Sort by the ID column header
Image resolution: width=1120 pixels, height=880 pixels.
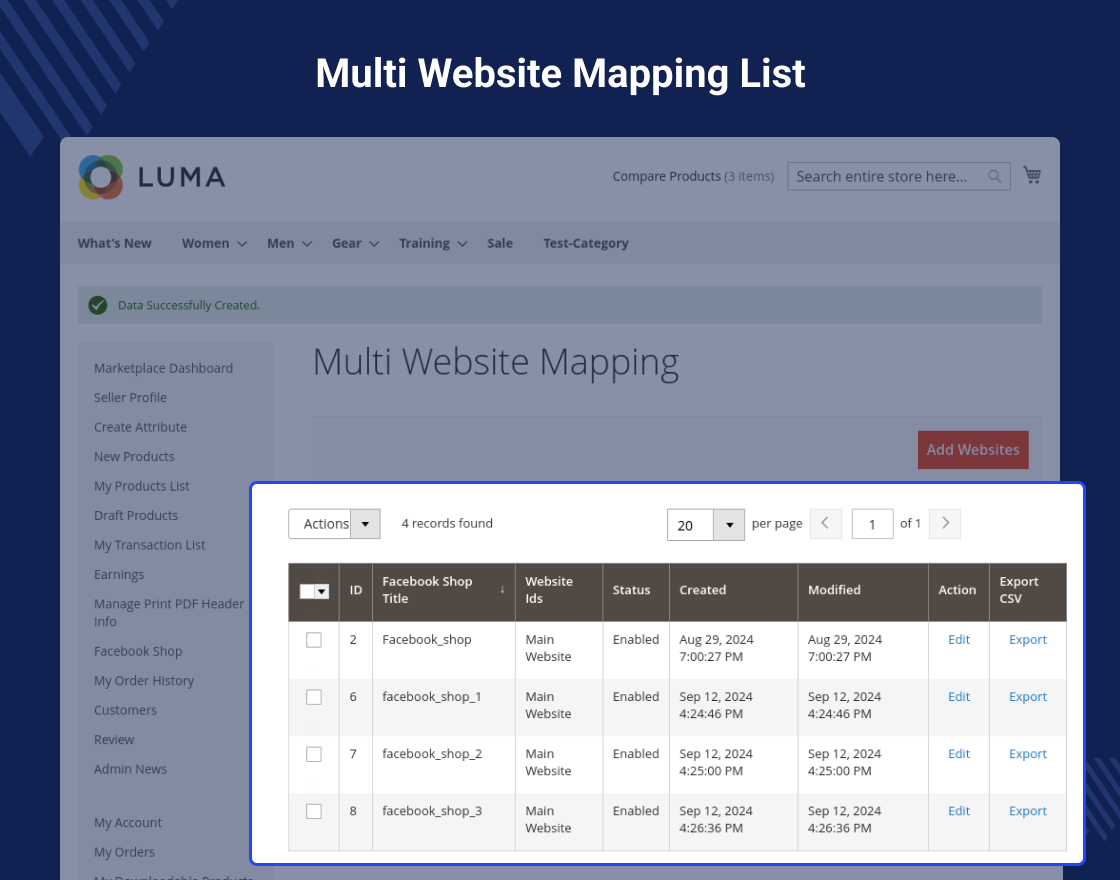tap(356, 591)
